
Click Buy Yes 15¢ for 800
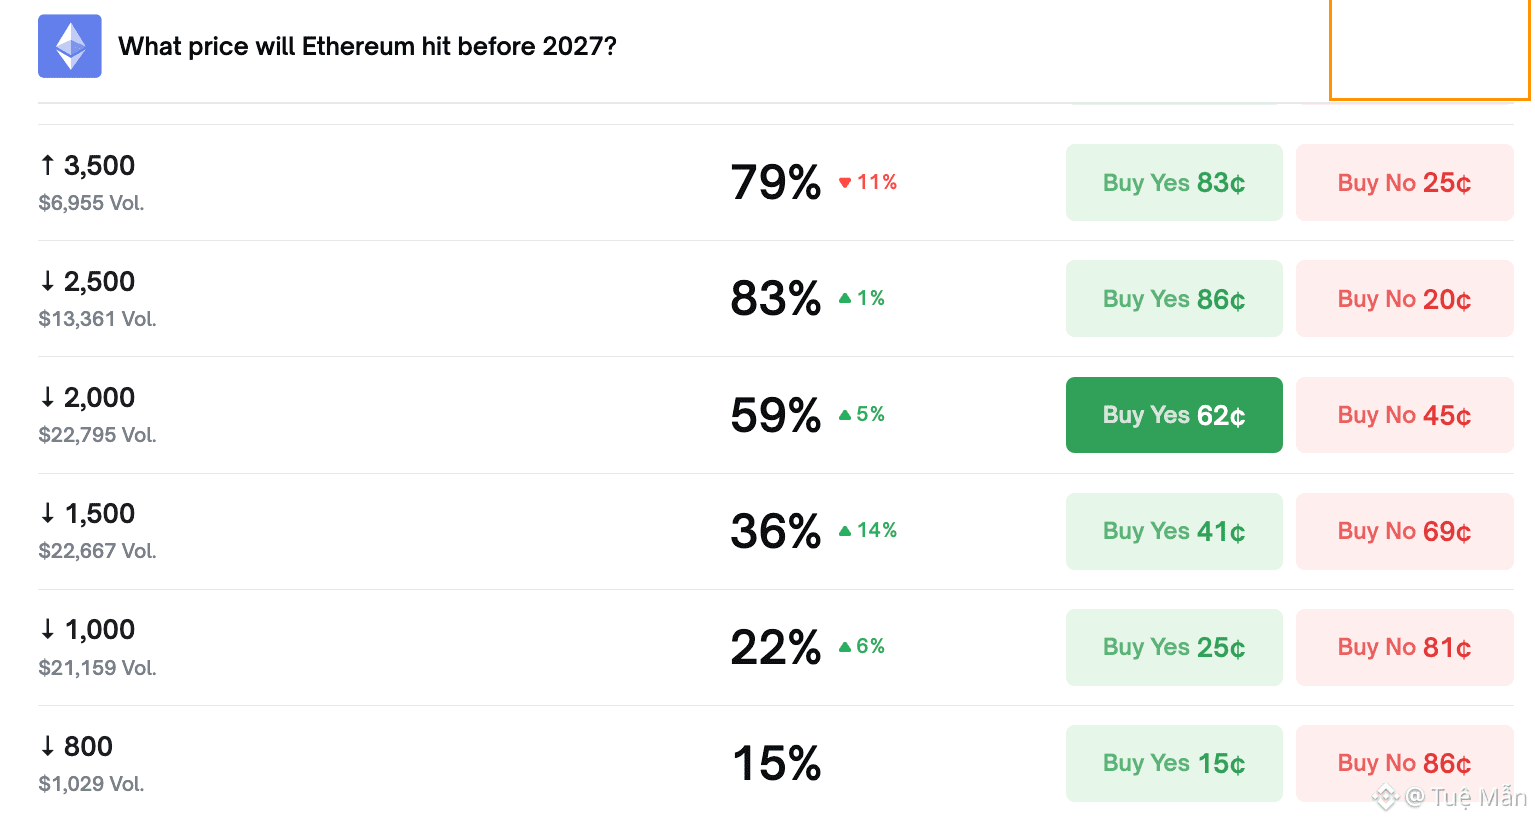click(1173, 763)
